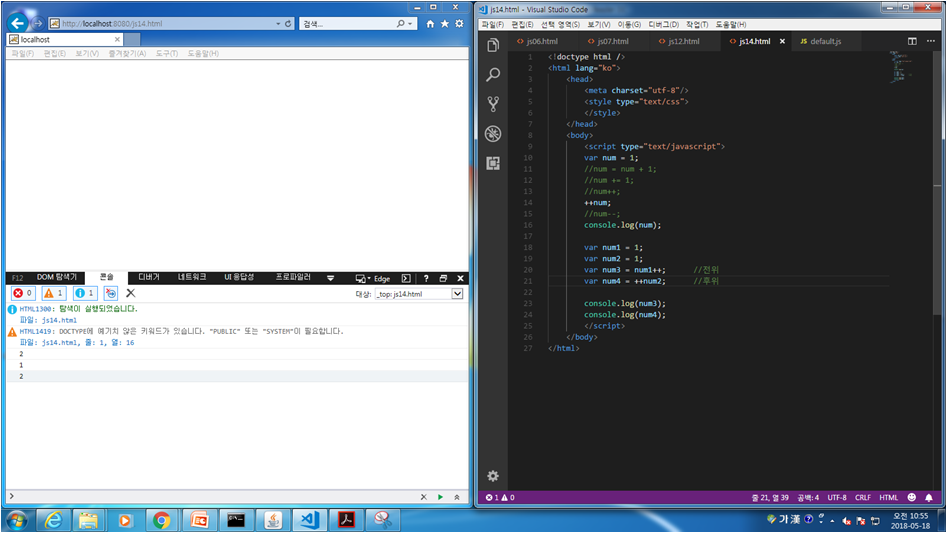Open js07.html editor tab

[x=612, y=41]
